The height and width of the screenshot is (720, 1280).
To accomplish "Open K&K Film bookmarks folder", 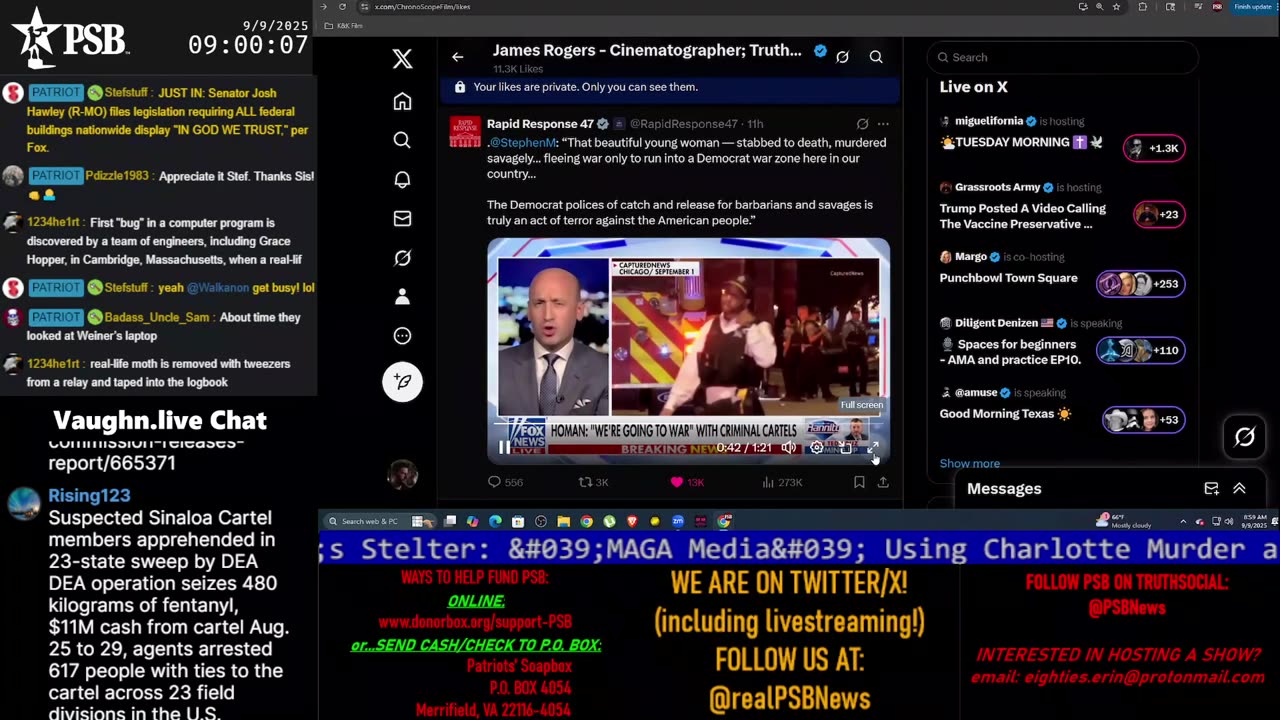I will pos(345,25).
